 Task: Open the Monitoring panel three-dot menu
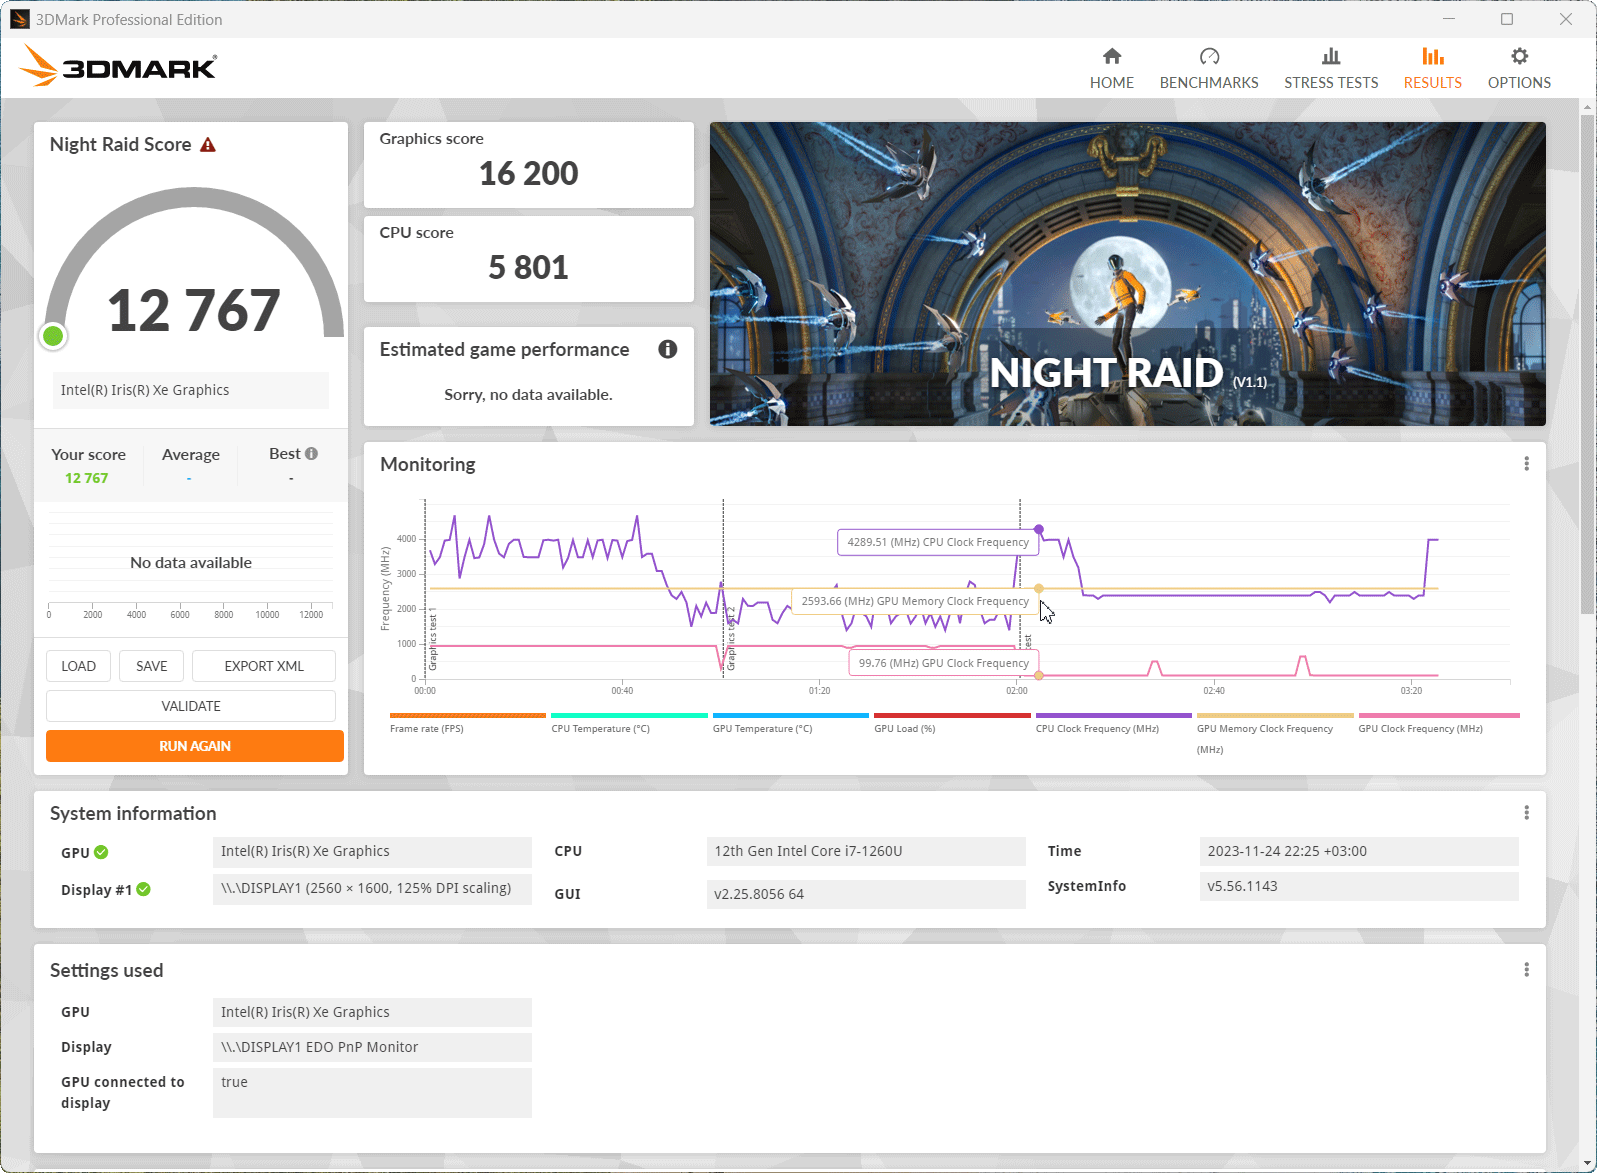click(1526, 464)
